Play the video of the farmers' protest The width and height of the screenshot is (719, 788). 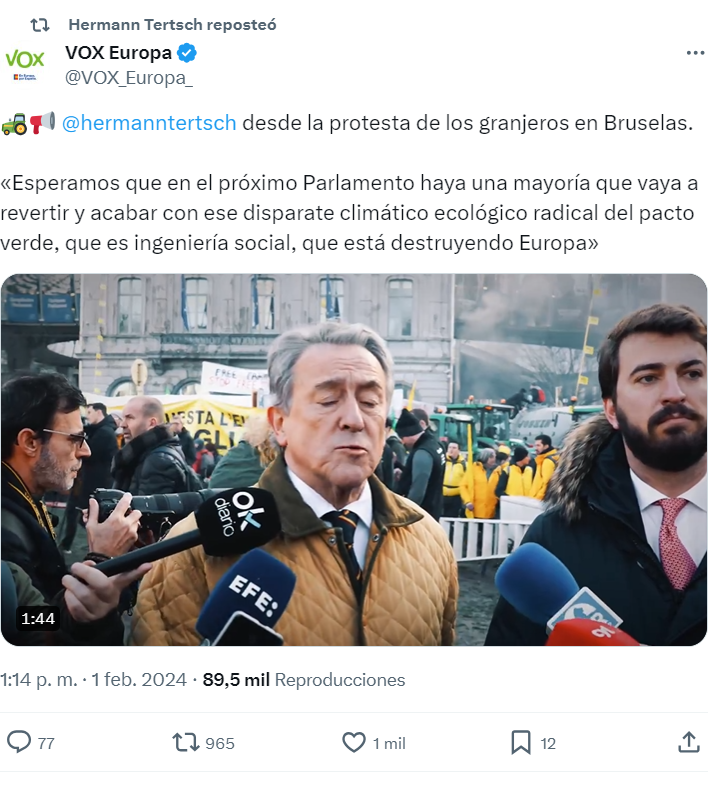[x=354, y=460]
